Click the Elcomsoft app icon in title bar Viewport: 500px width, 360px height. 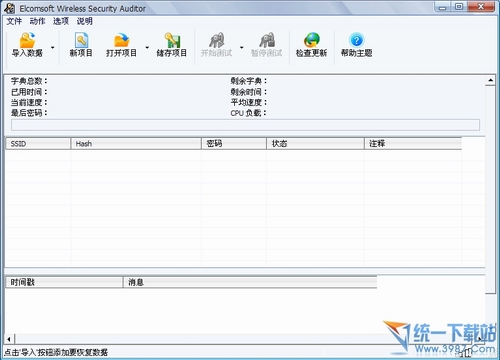[x=10, y=8]
